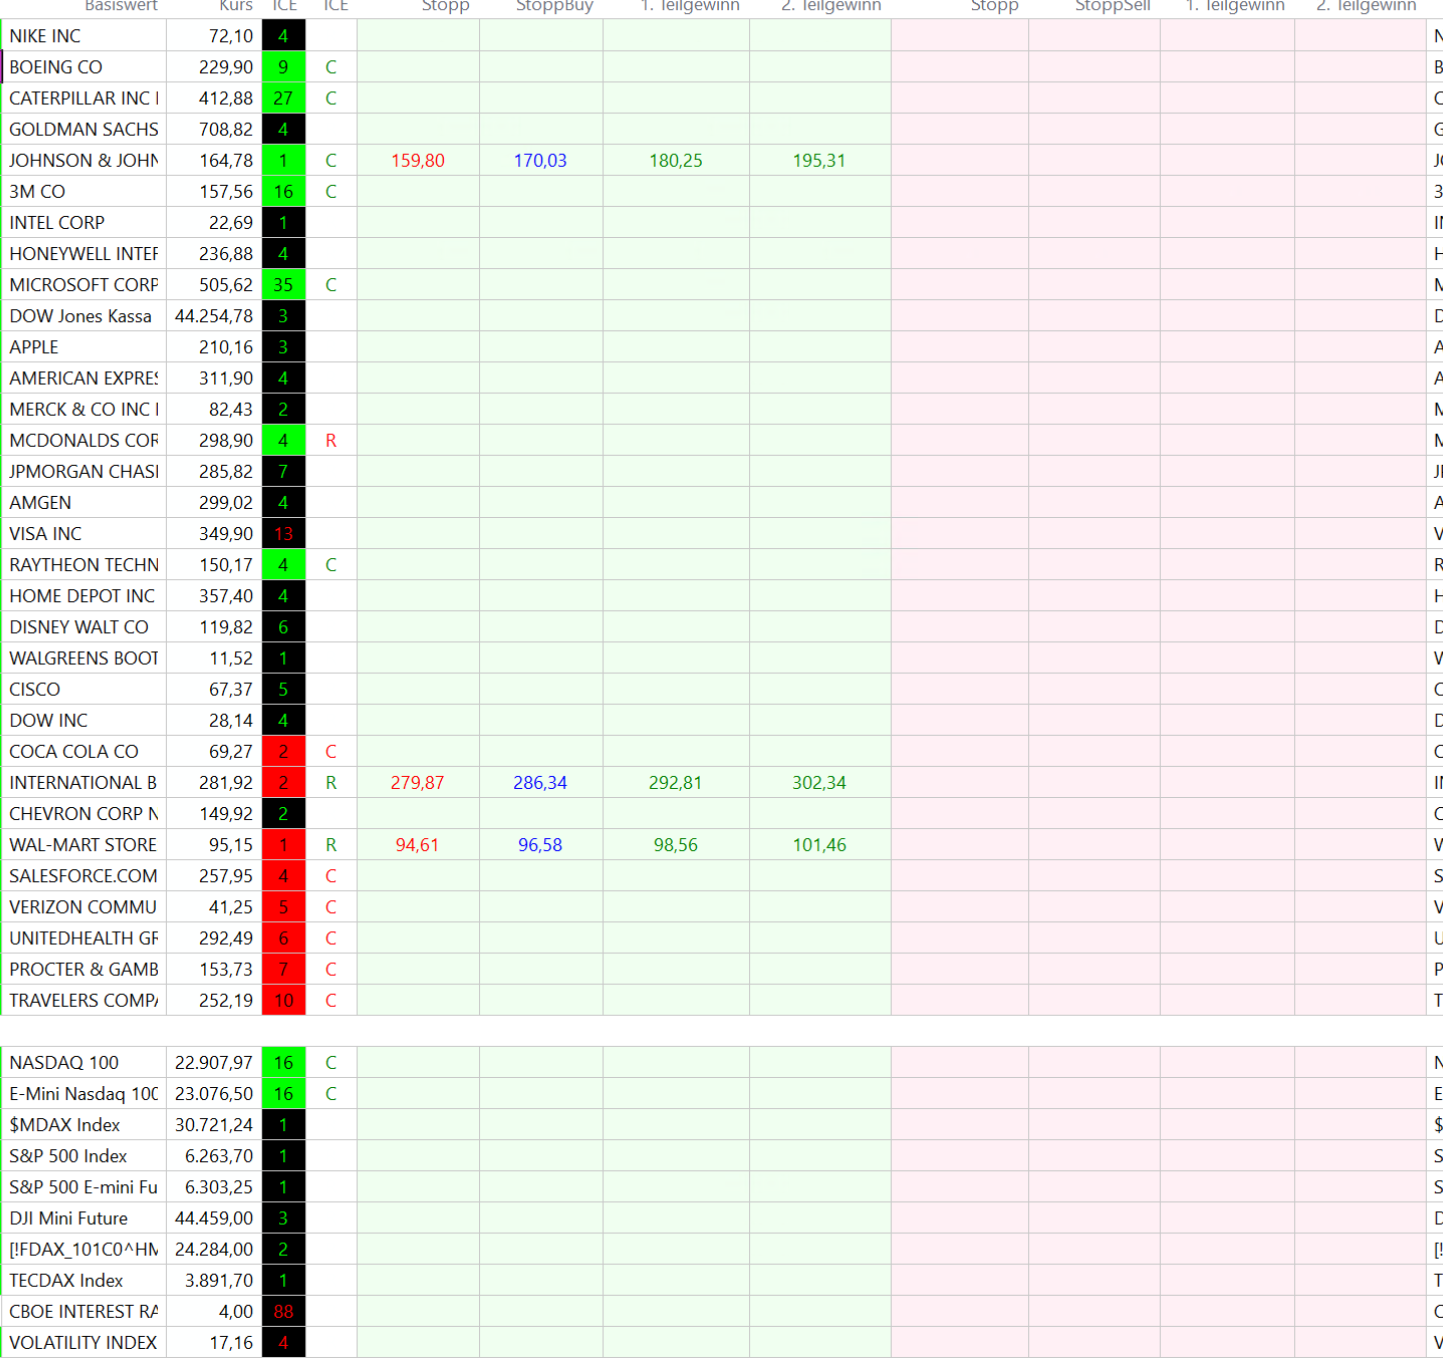This screenshot has height=1358, width=1443.
Task: Click the VOLATILITY INDEX row name
Action: (83, 1342)
